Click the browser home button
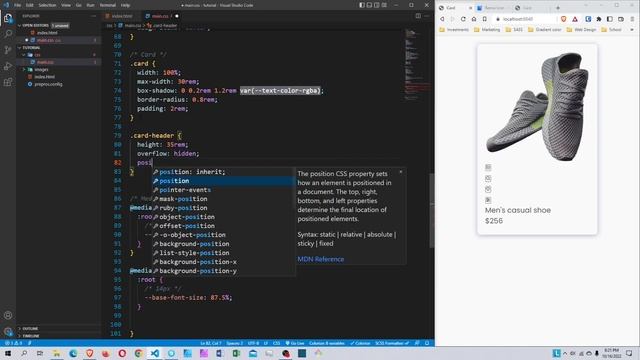640x360 pixels. [474, 19]
